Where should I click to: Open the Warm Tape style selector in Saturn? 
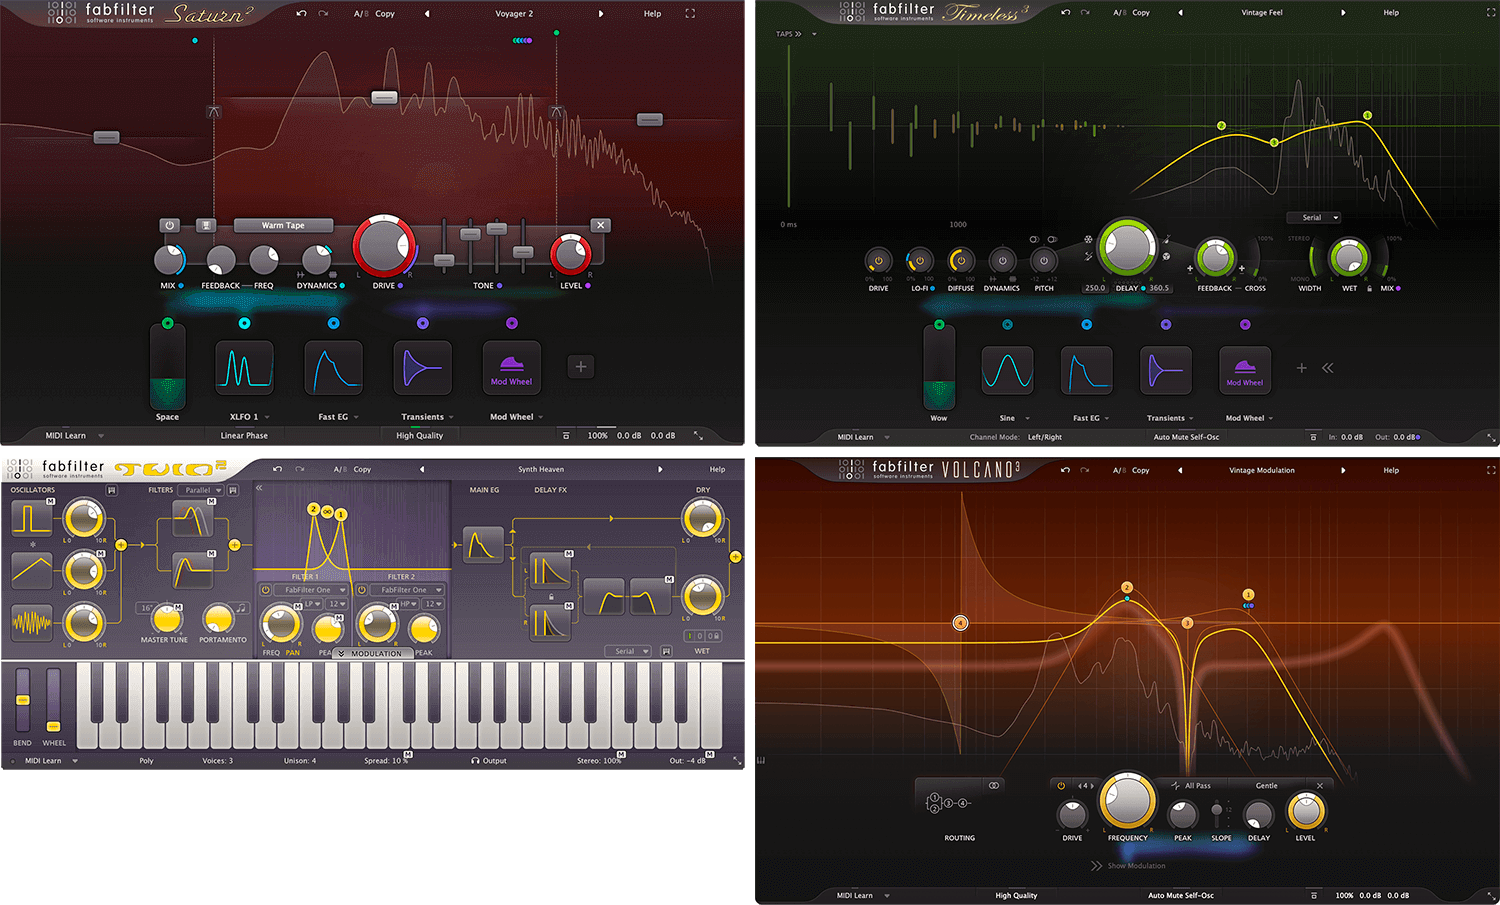point(283,226)
